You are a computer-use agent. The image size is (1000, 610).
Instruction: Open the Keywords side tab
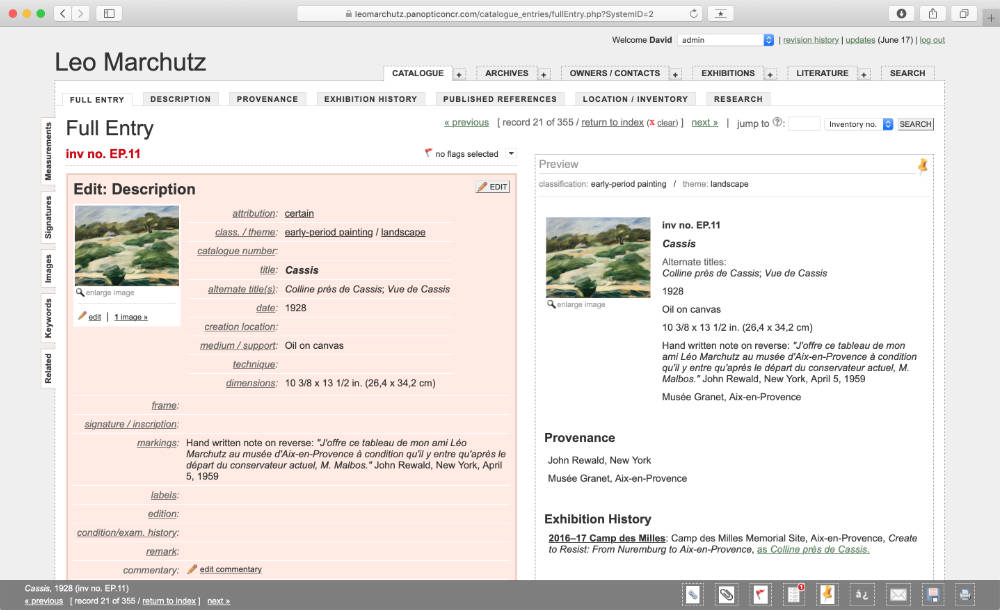coord(48,318)
